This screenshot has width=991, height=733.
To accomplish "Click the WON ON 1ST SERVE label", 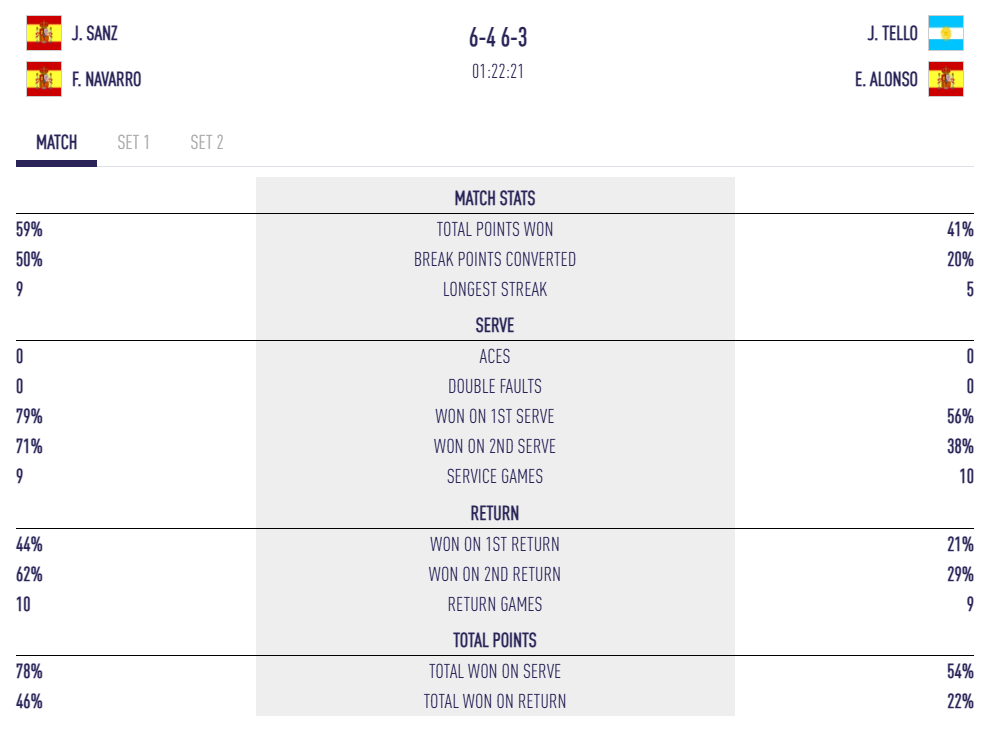I will pyautogui.click(x=495, y=416).
